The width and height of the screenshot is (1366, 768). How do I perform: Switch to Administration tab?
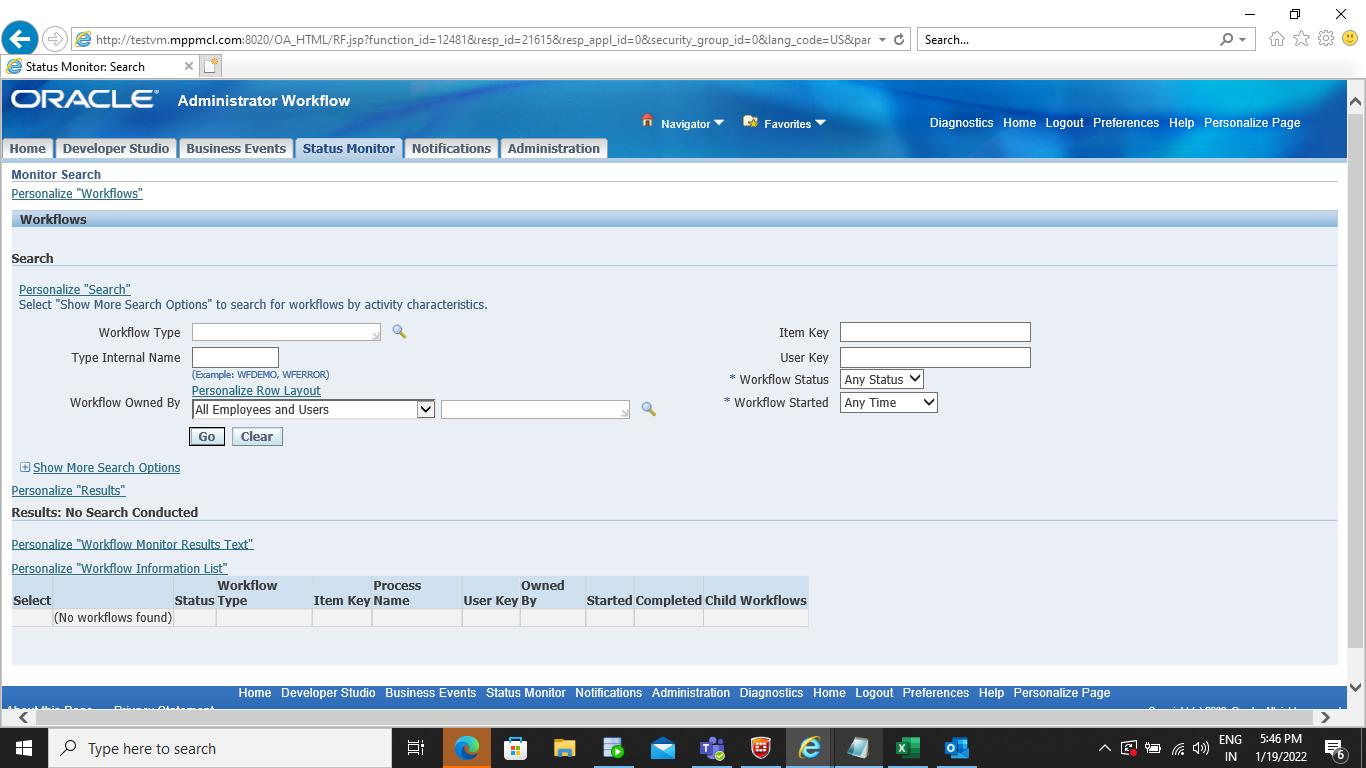(x=554, y=148)
